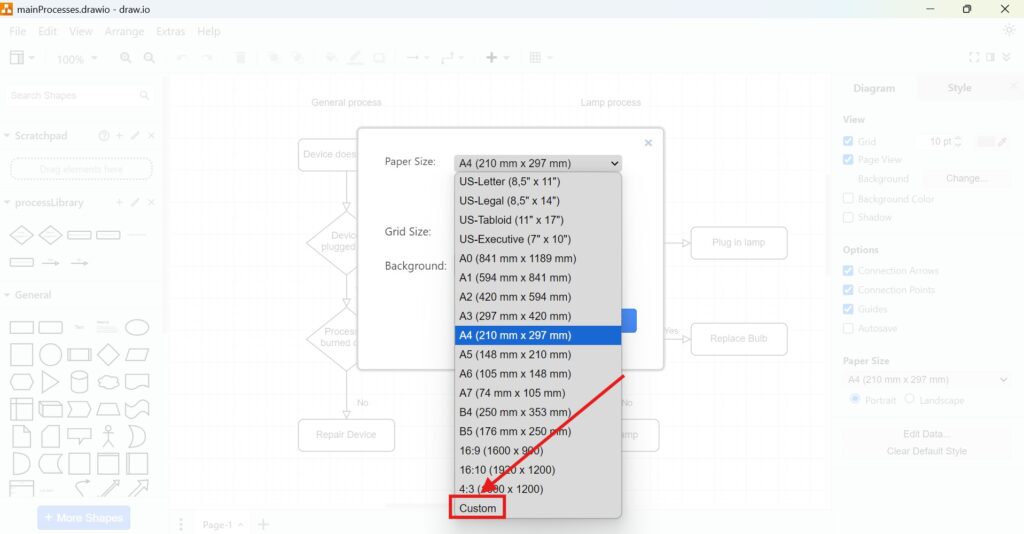
Task: Disable the Page View checkbox
Action: 849,160
